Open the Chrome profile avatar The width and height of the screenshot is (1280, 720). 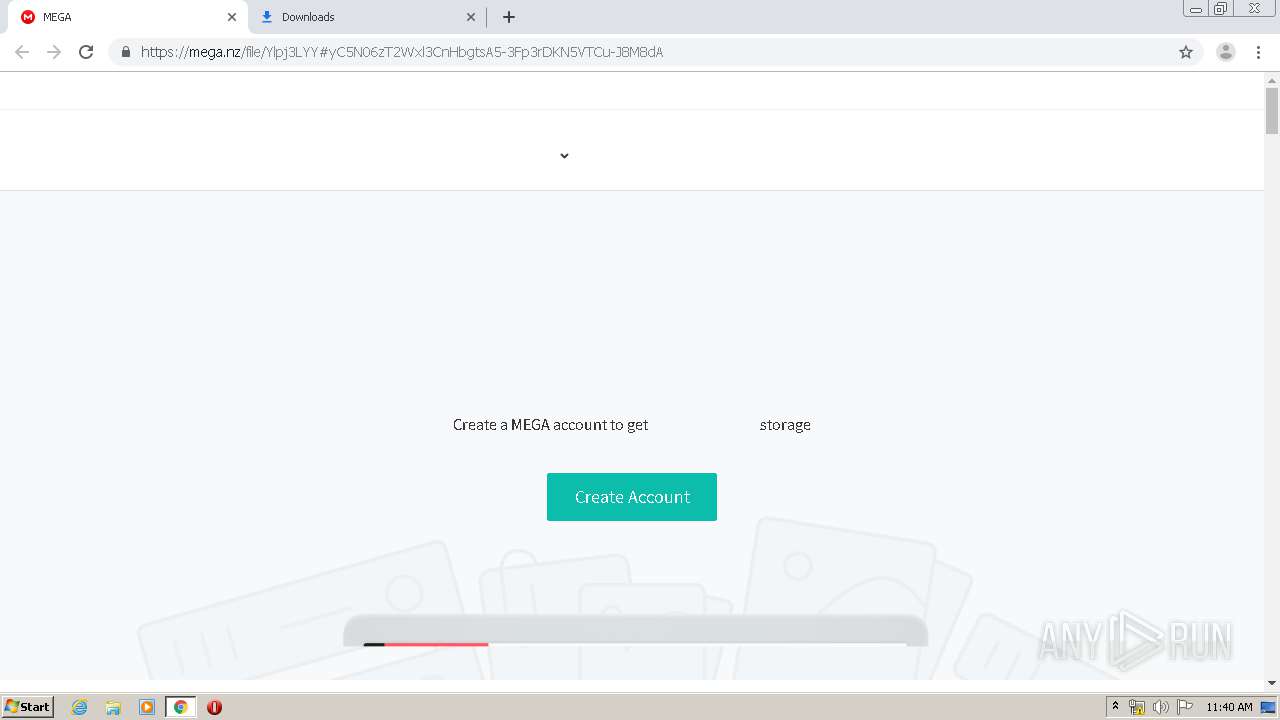point(1226,52)
